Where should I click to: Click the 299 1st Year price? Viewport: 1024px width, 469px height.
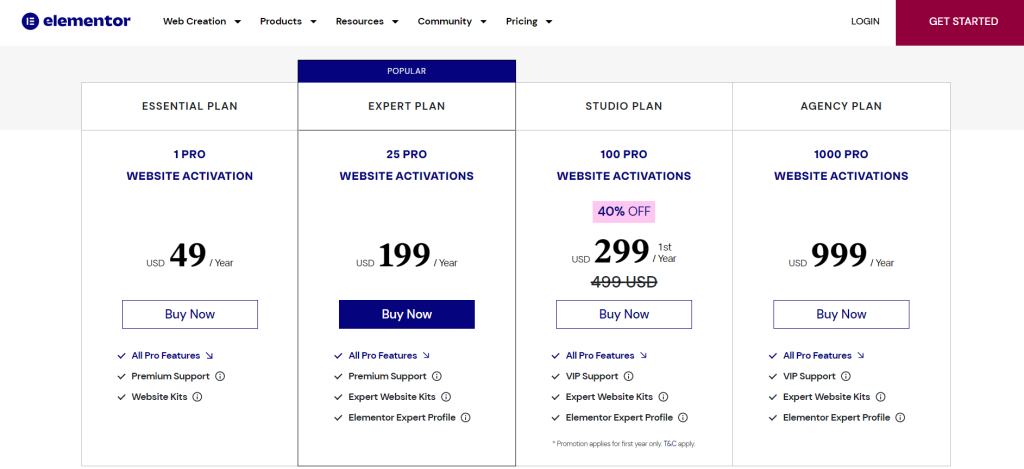[x=624, y=252]
